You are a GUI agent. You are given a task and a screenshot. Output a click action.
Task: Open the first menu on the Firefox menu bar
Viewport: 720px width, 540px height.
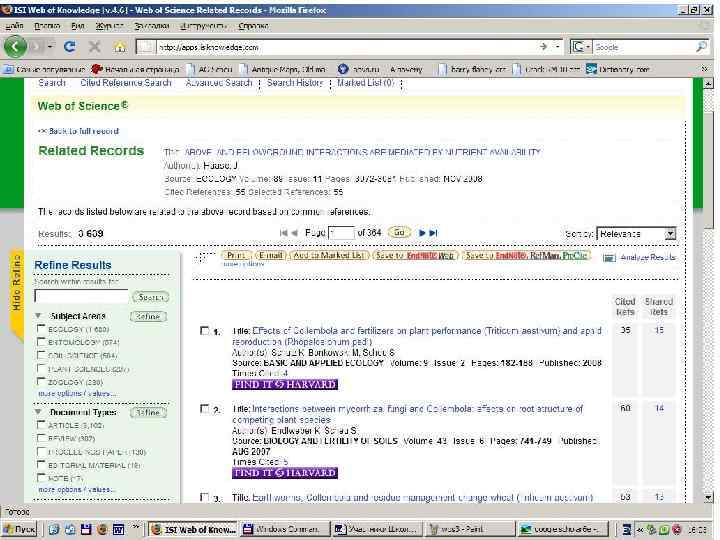[14, 26]
